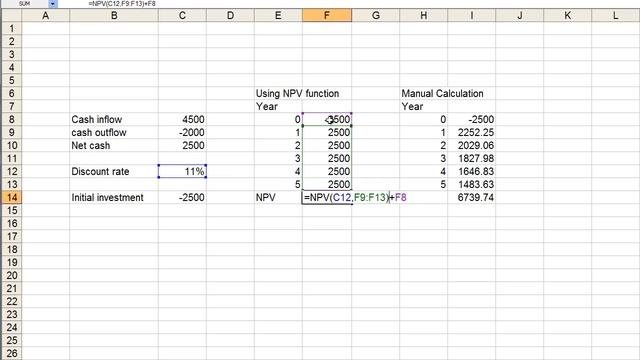640x360 pixels.
Task: Click the formula bar showing =NPV(C12,F9:F13)+F8
Action: tap(122, 4)
